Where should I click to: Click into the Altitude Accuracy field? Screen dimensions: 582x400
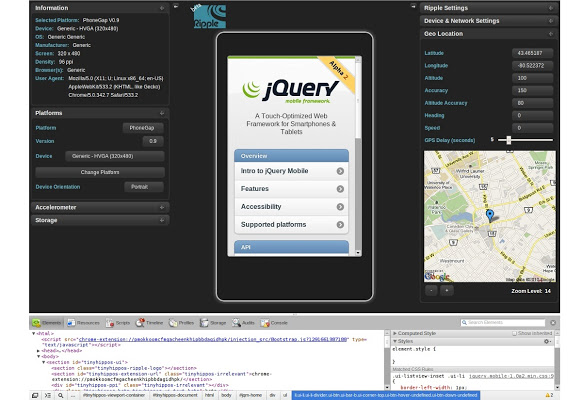[x=532, y=103]
